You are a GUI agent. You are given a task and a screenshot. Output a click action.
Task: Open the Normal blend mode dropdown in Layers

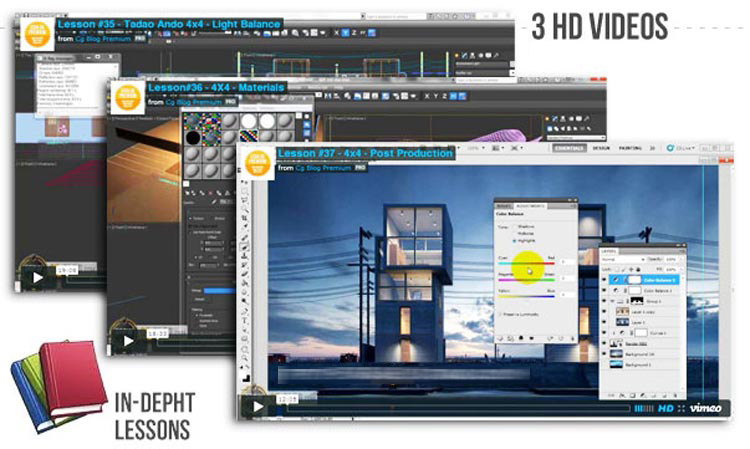click(x=623, y=259)
